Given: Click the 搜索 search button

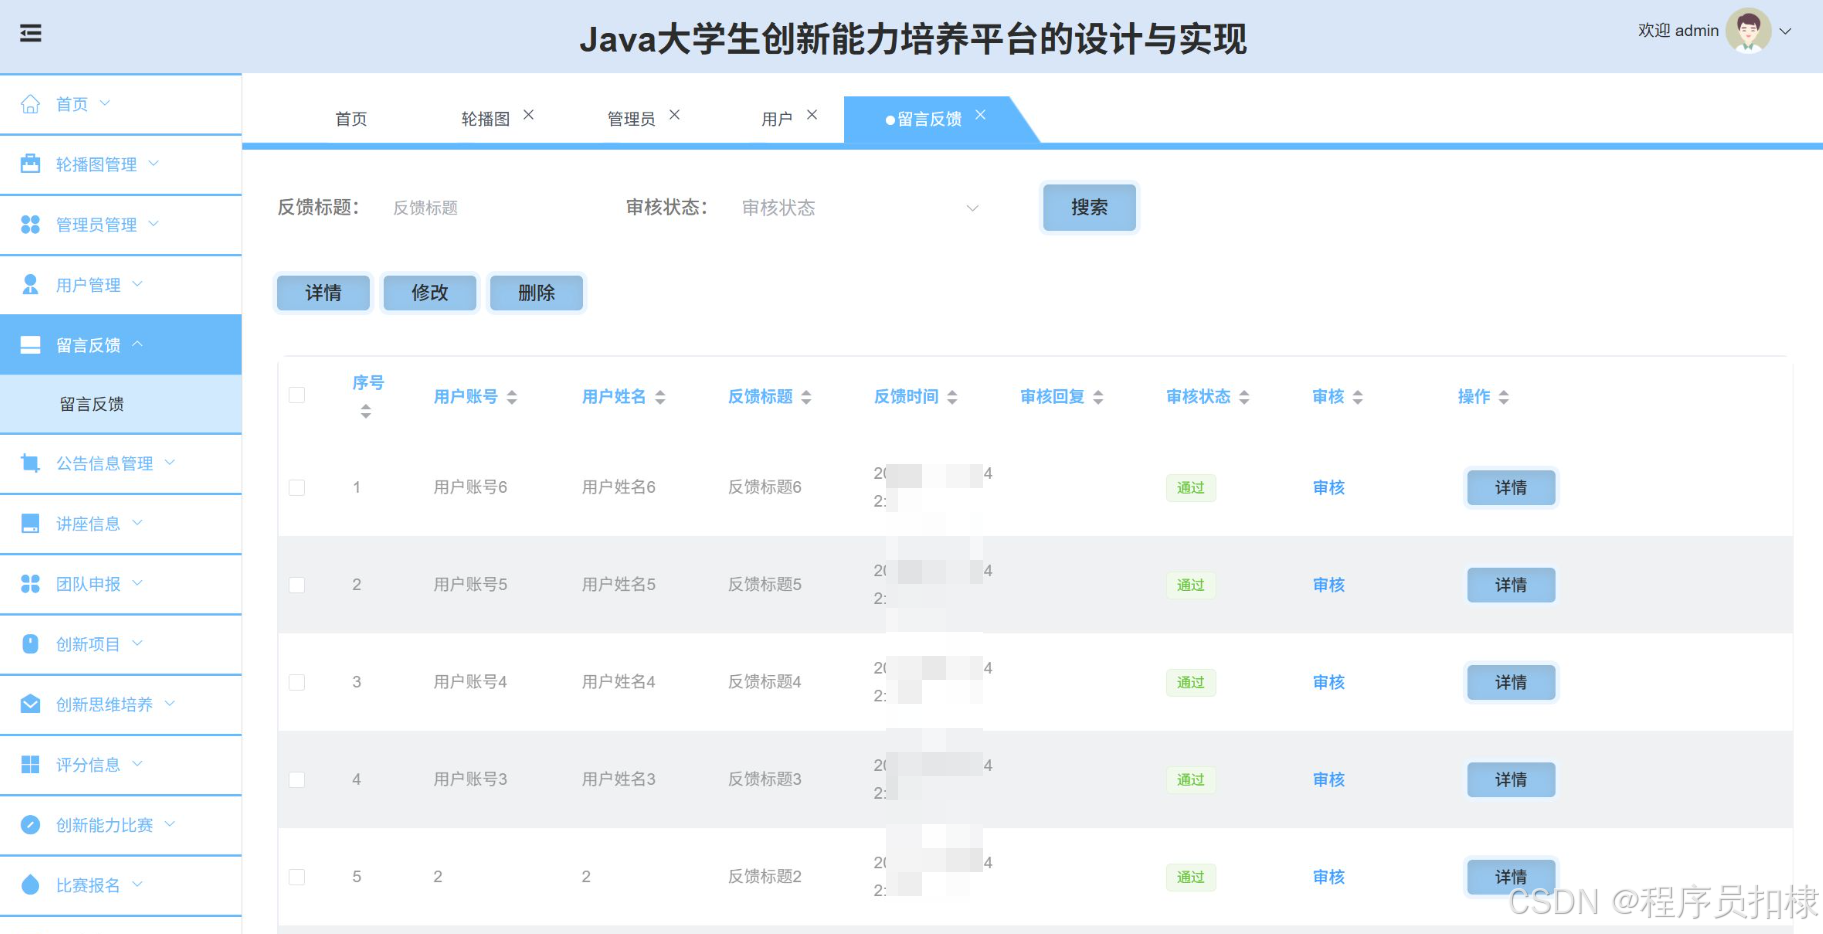Looking at the screenshot, I should click(1089, 207).
